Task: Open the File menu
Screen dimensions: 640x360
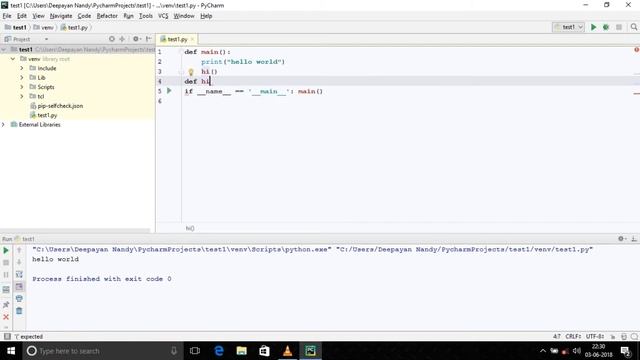Action: (7, 16)
